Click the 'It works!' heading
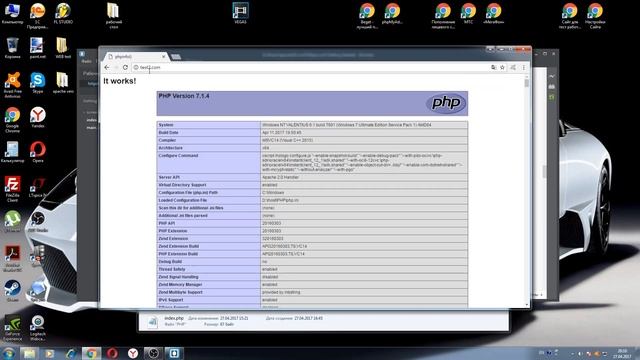This screenshot has height=360, width=640. [x=120, y=81]
